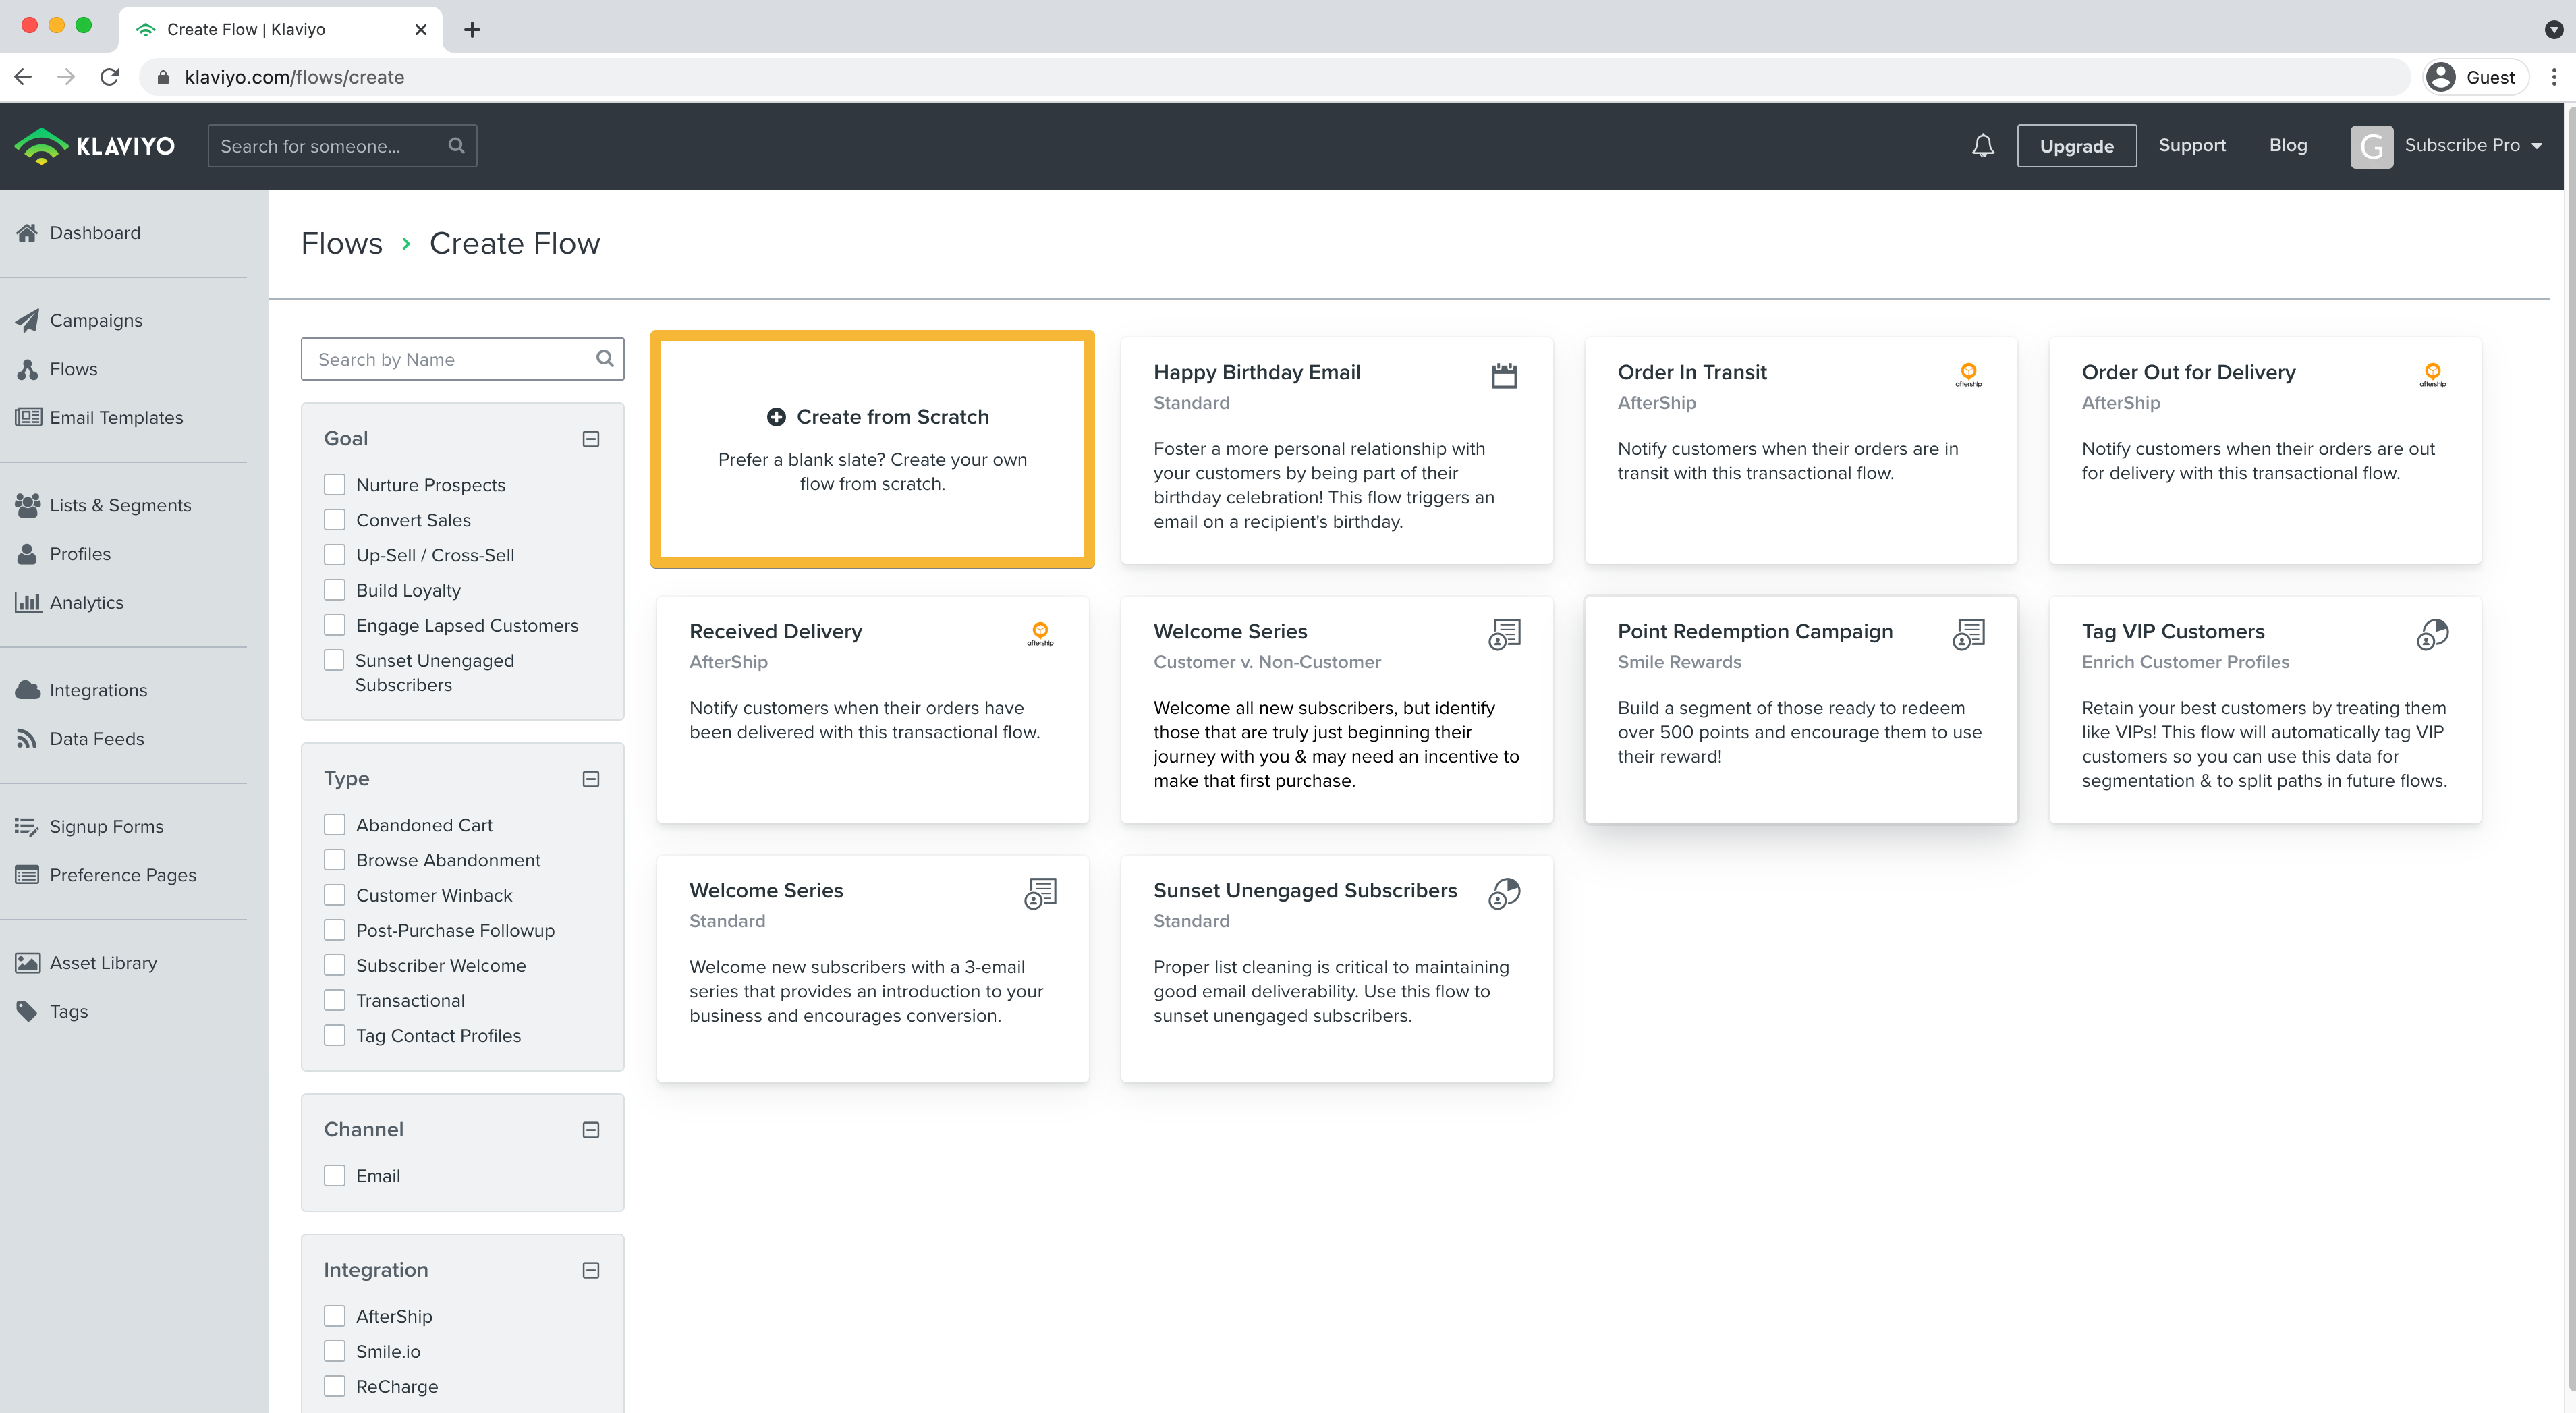This screenshot has height=1413, width=2576.
Task: Click the Dashboard home icon in sidebar
Action: tap(27, 232)
